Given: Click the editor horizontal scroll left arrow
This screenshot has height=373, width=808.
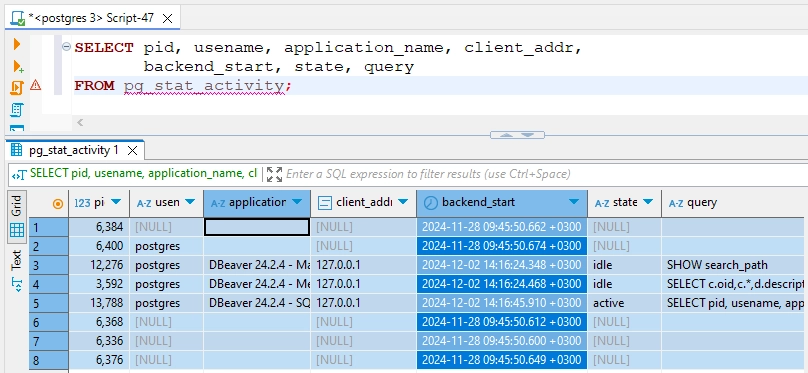Looking at the screenshot, I should (x=80, y=123).
